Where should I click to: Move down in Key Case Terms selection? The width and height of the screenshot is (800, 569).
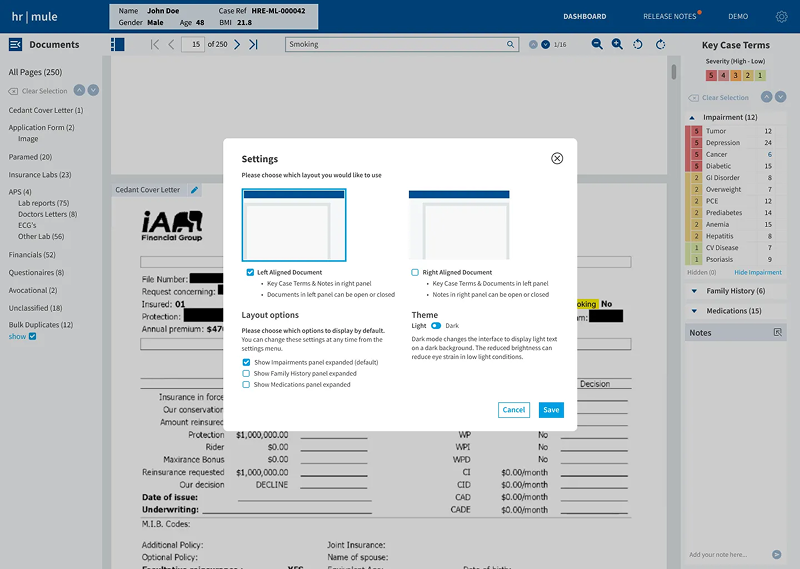[x=781, y=97]
